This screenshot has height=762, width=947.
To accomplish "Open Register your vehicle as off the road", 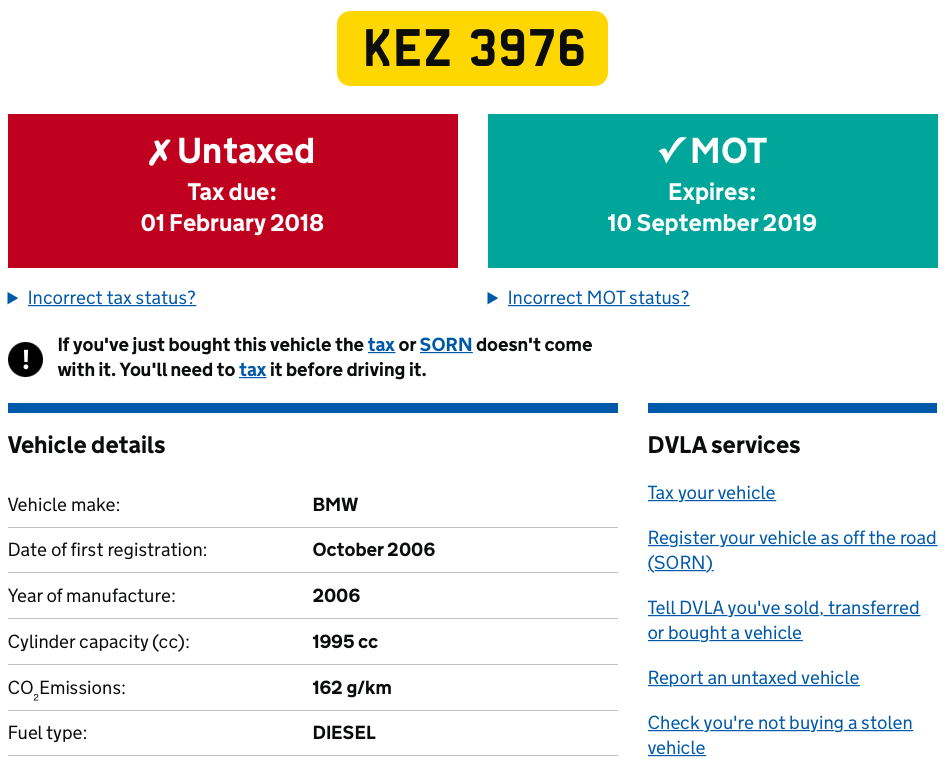I will click(791, 539).
